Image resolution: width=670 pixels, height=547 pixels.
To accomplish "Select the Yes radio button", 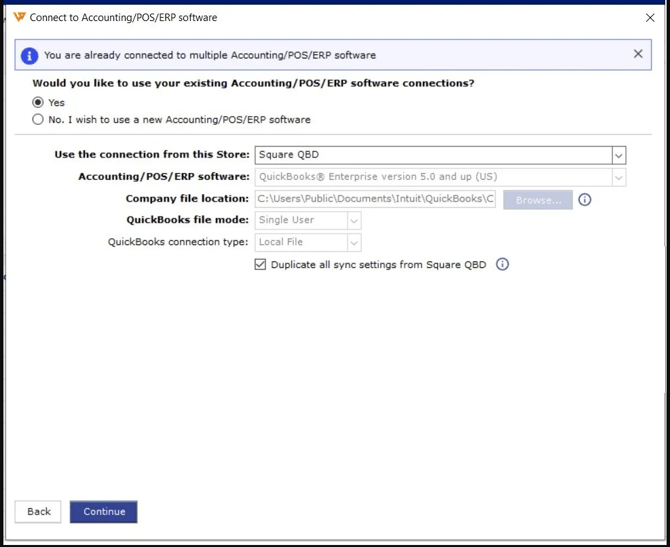I will [38, 102].
